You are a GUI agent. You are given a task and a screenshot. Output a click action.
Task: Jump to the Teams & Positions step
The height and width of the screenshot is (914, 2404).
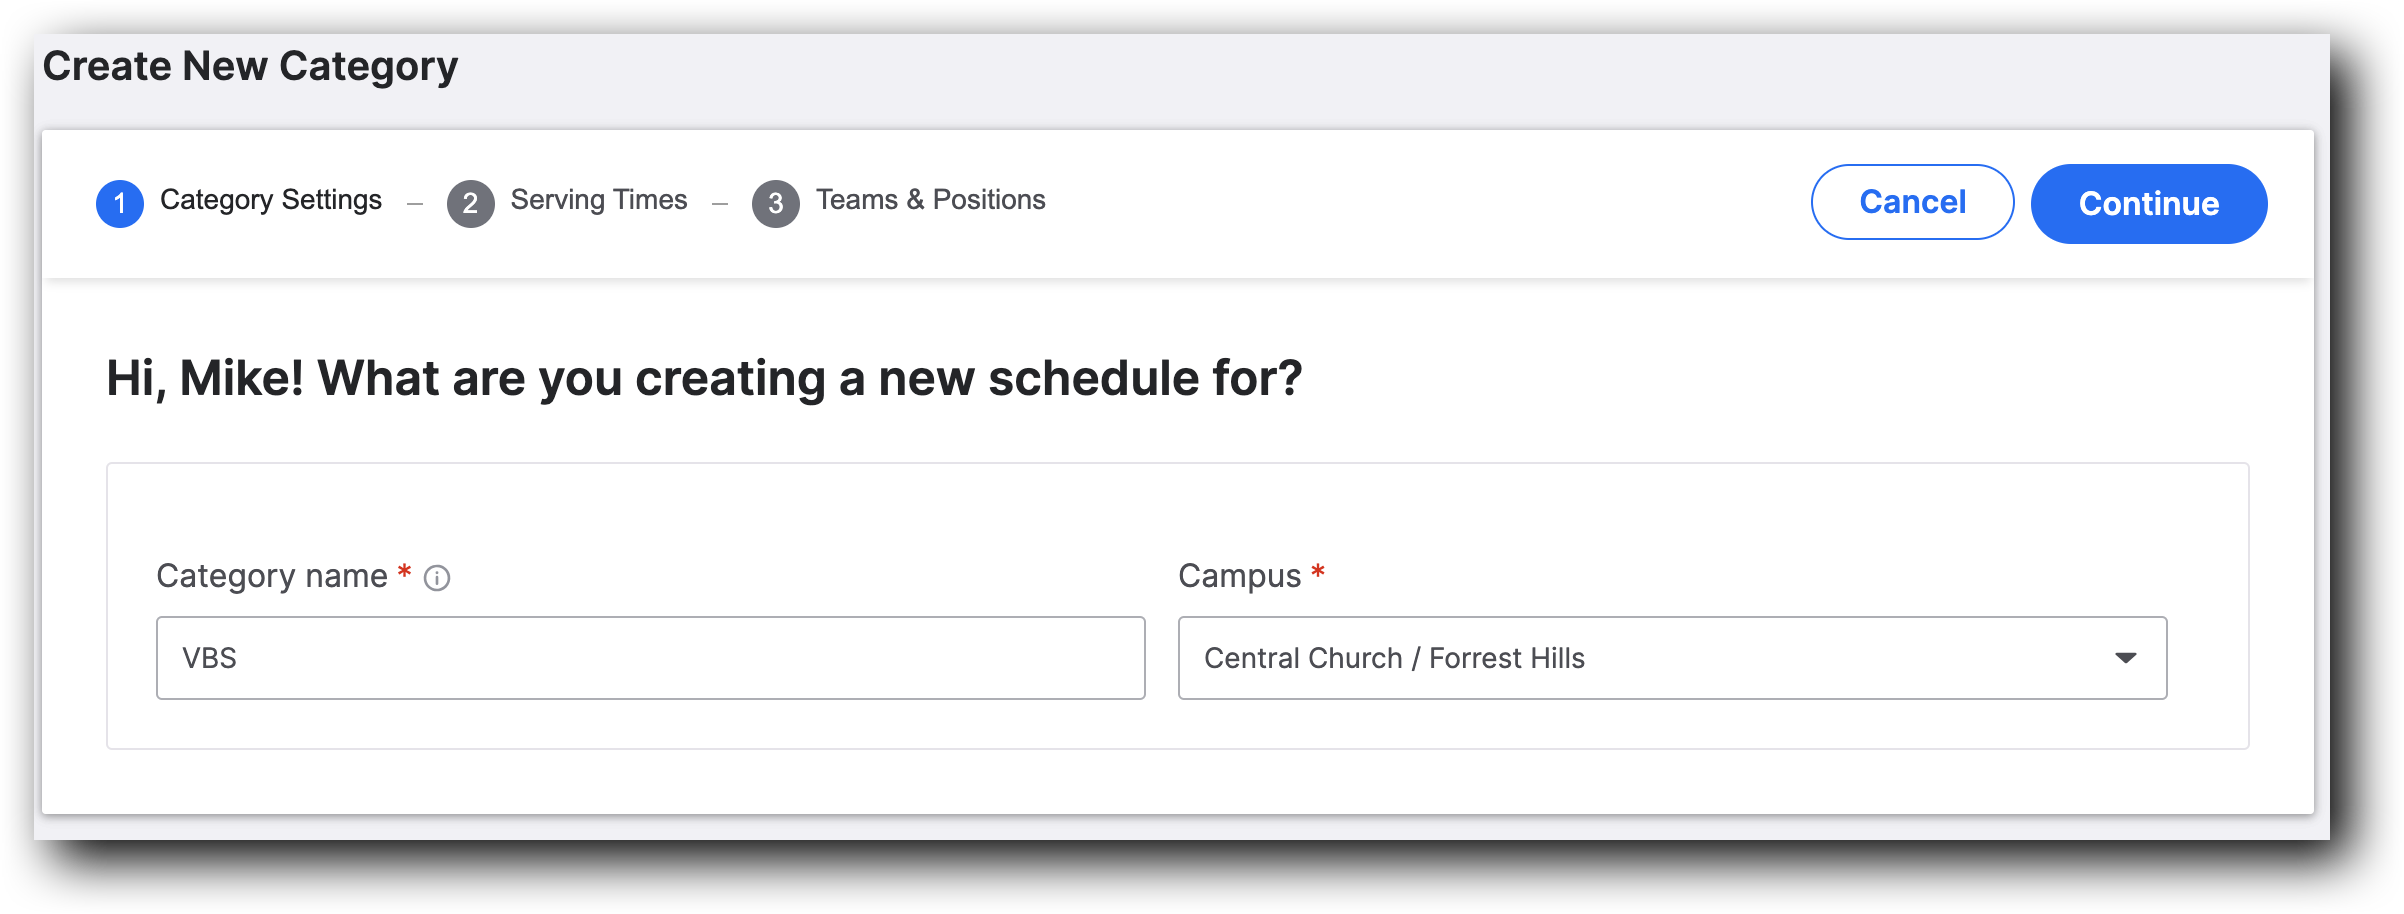pos(930,199)
